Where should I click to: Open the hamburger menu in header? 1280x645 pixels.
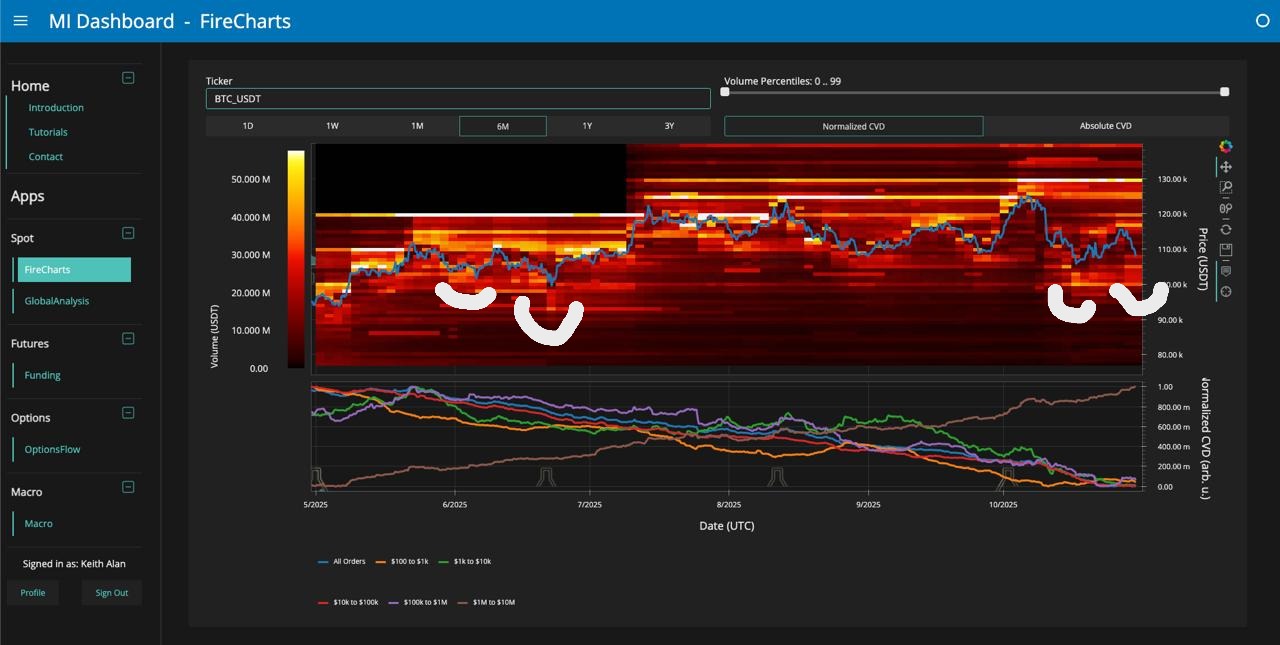[20, 21]
